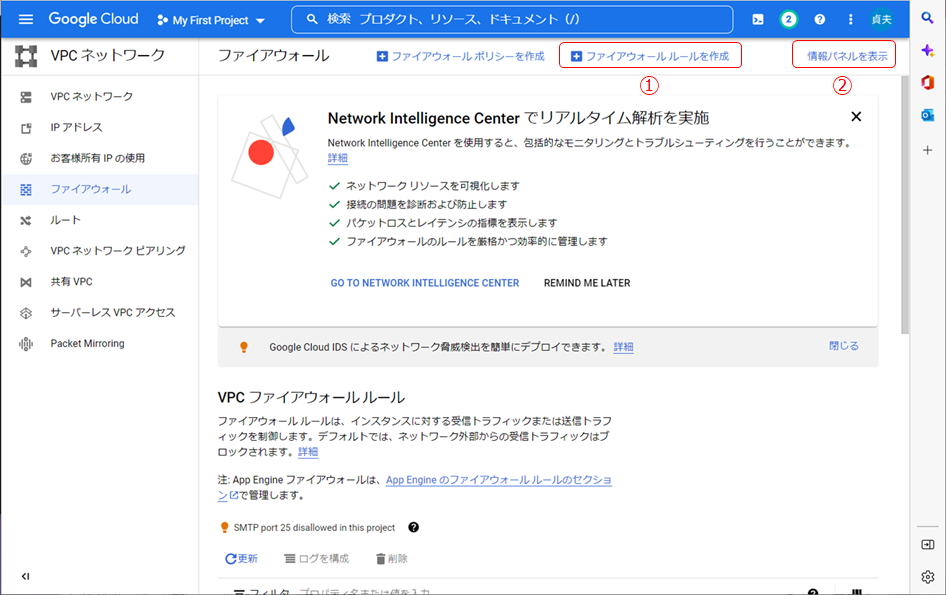Viewport: 946px width, 595px height.
Task: Open 共有 VPC from sidebar
Action: click(71, 282)
